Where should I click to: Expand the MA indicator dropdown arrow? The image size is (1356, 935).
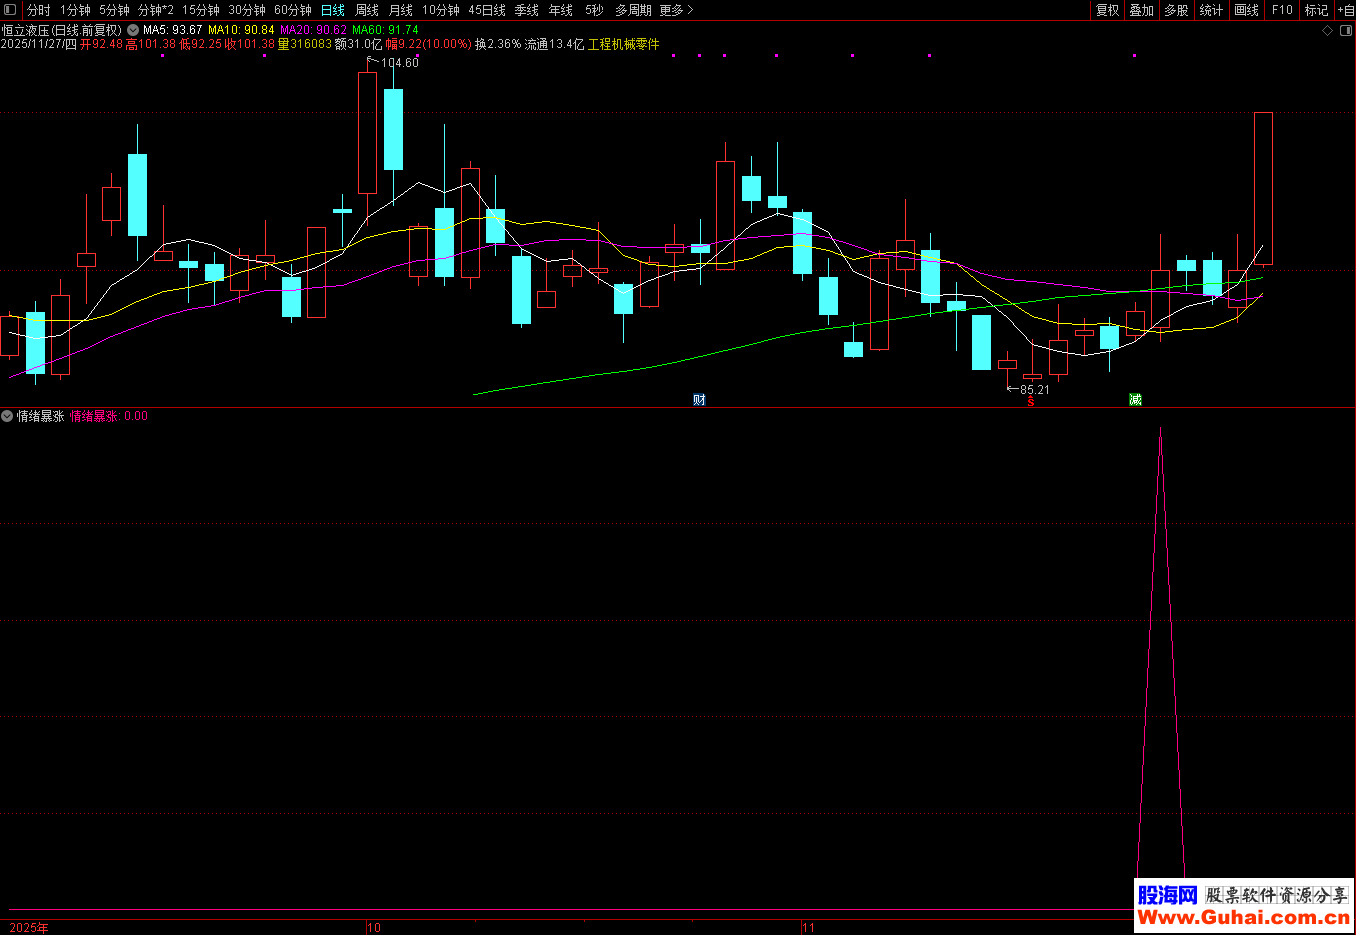[133, 30]
